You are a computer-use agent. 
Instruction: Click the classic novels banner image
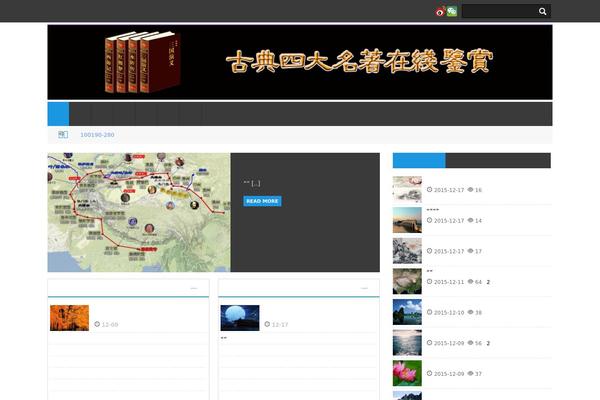click(x=300, y=62)
